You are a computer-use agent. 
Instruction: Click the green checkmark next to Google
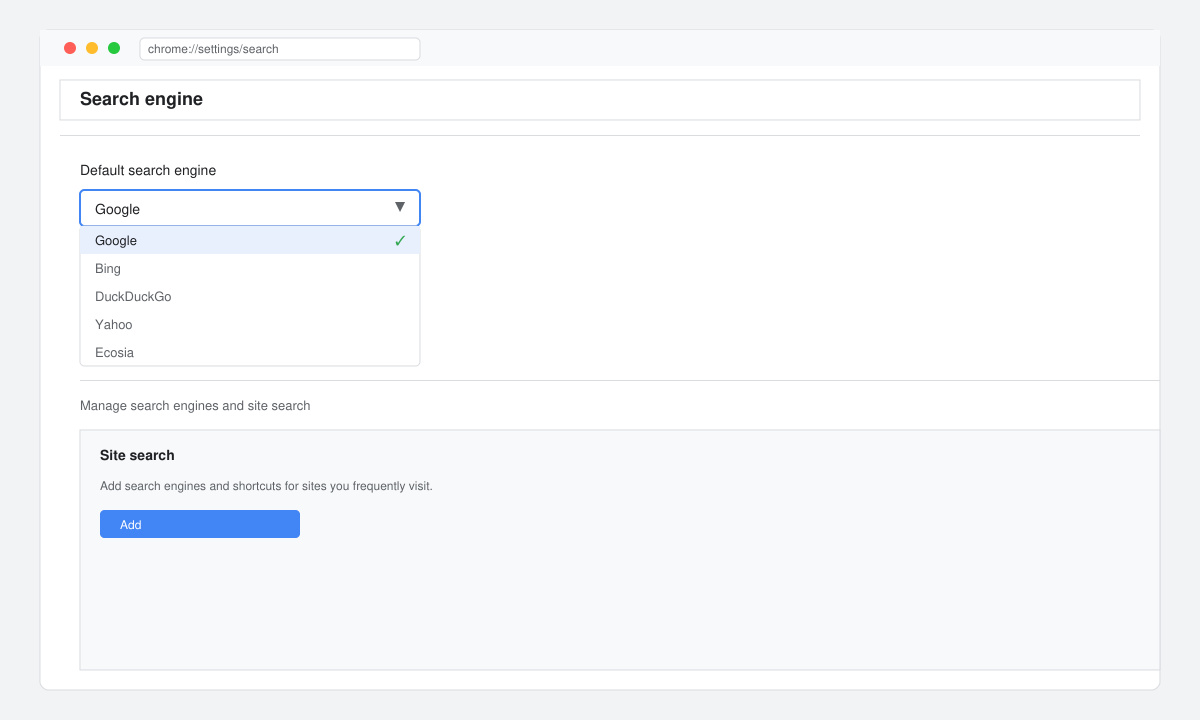(x=400, y=240)
